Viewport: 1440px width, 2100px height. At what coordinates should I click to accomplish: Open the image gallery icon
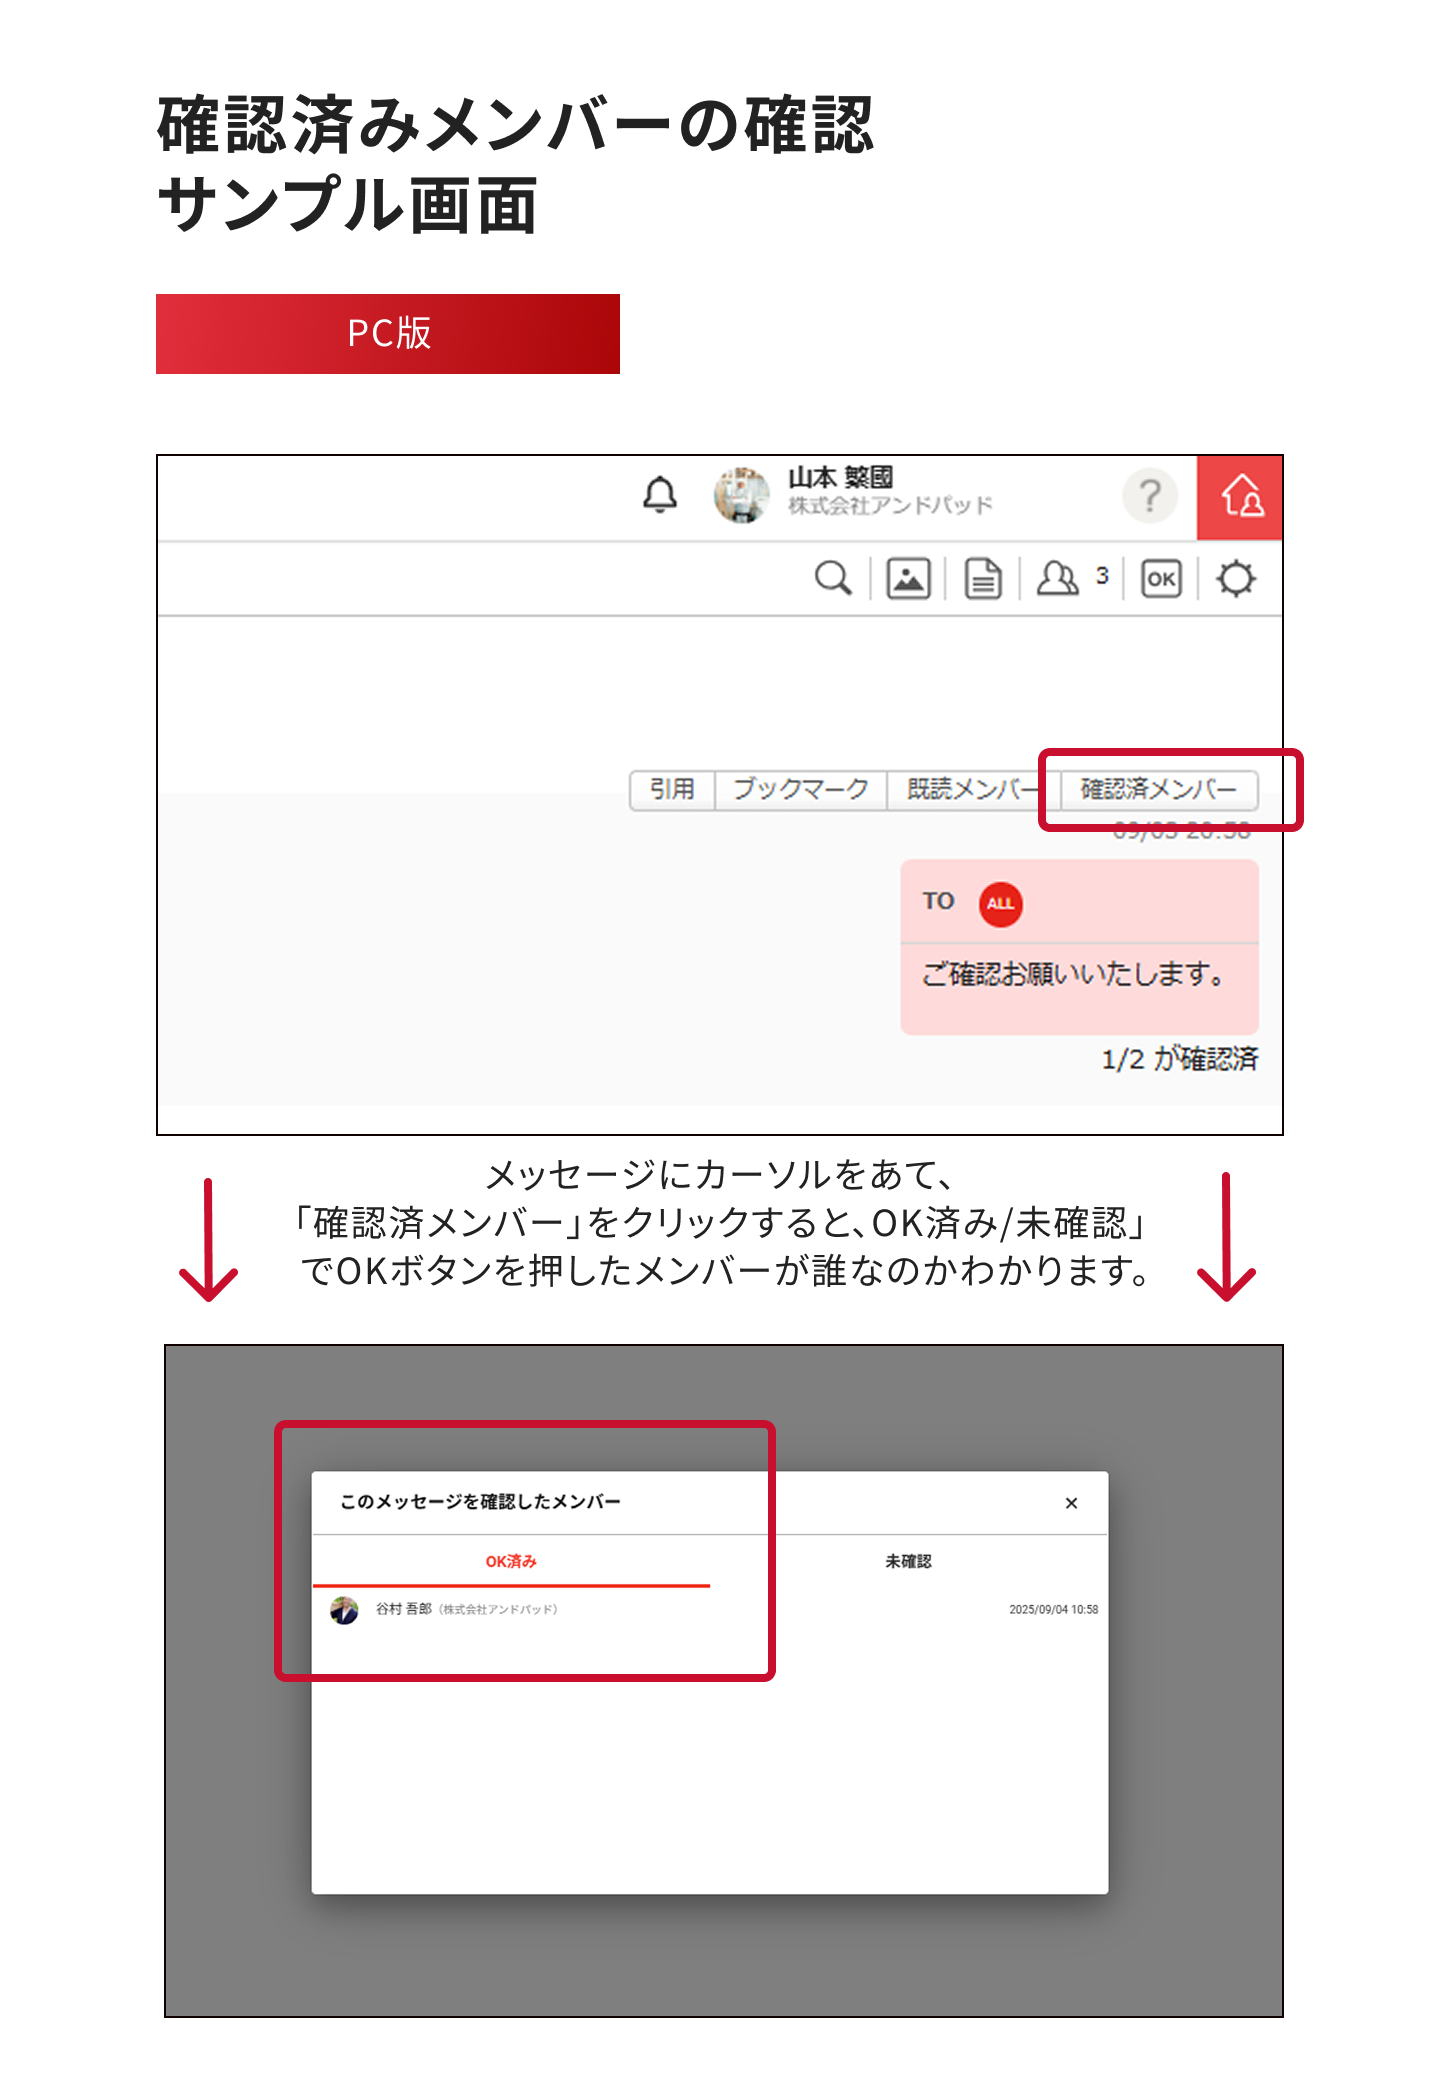point(908,578)
